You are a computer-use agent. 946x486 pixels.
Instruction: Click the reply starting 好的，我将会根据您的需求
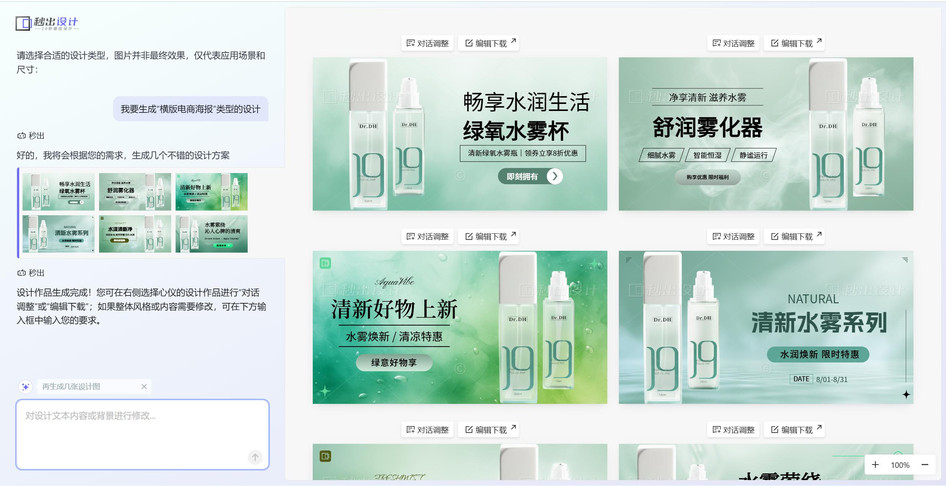[123, 155]
